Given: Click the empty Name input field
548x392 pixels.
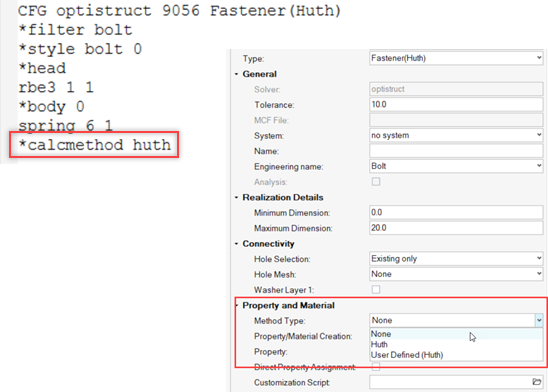Looking at the screenshot, I should [x=456, y=151].
